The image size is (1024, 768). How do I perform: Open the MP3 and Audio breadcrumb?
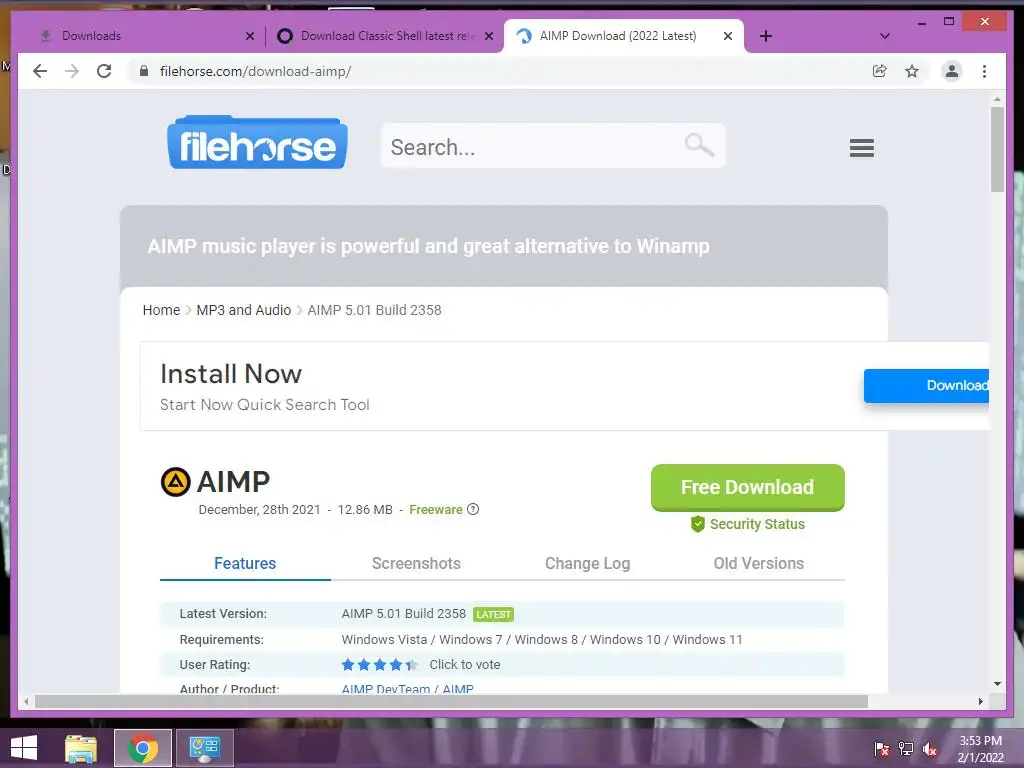(x=244, y=310)
